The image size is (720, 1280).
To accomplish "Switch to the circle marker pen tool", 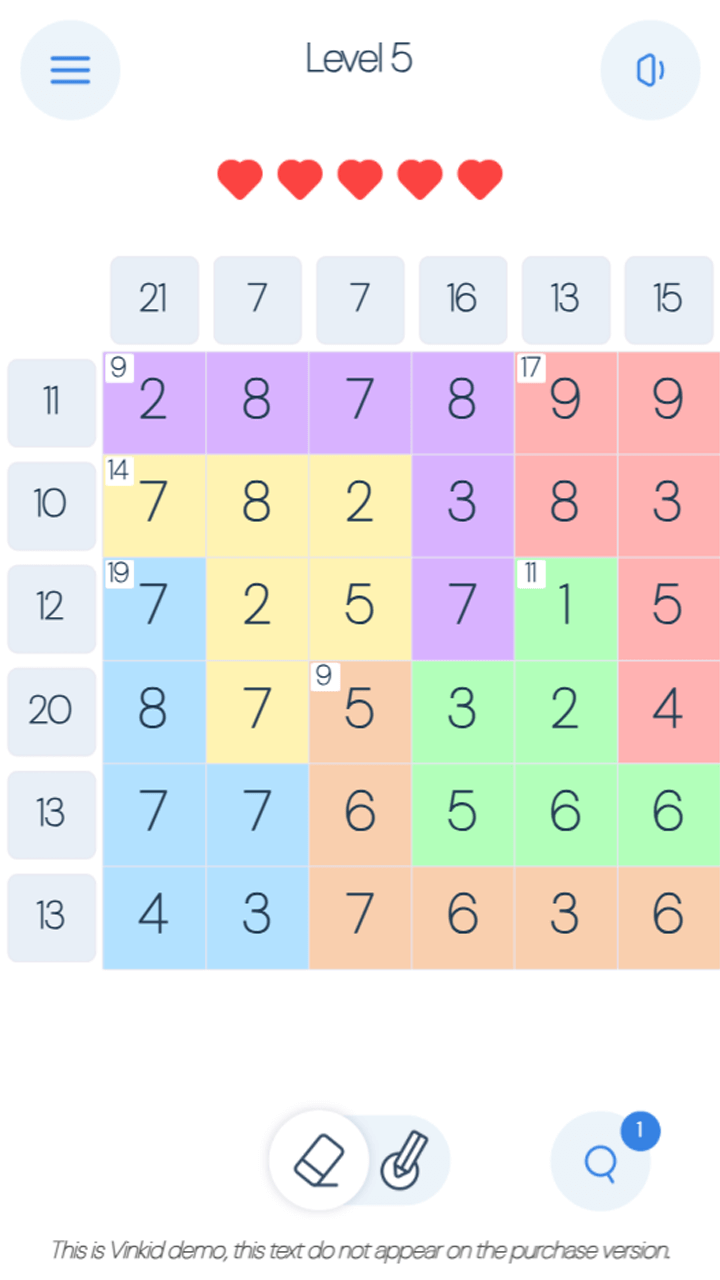I will coord(403,1162).
